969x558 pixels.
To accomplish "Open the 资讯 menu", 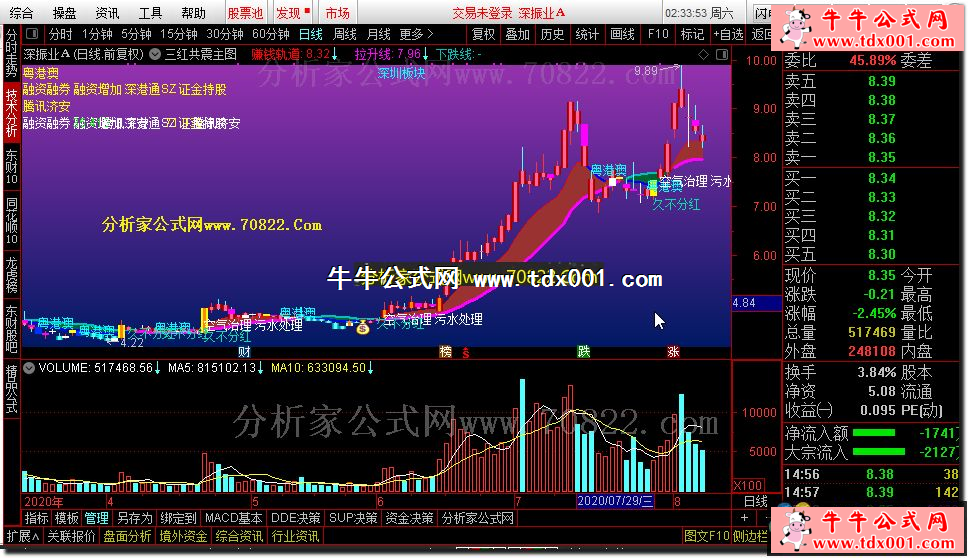I will tap(107, 13).
